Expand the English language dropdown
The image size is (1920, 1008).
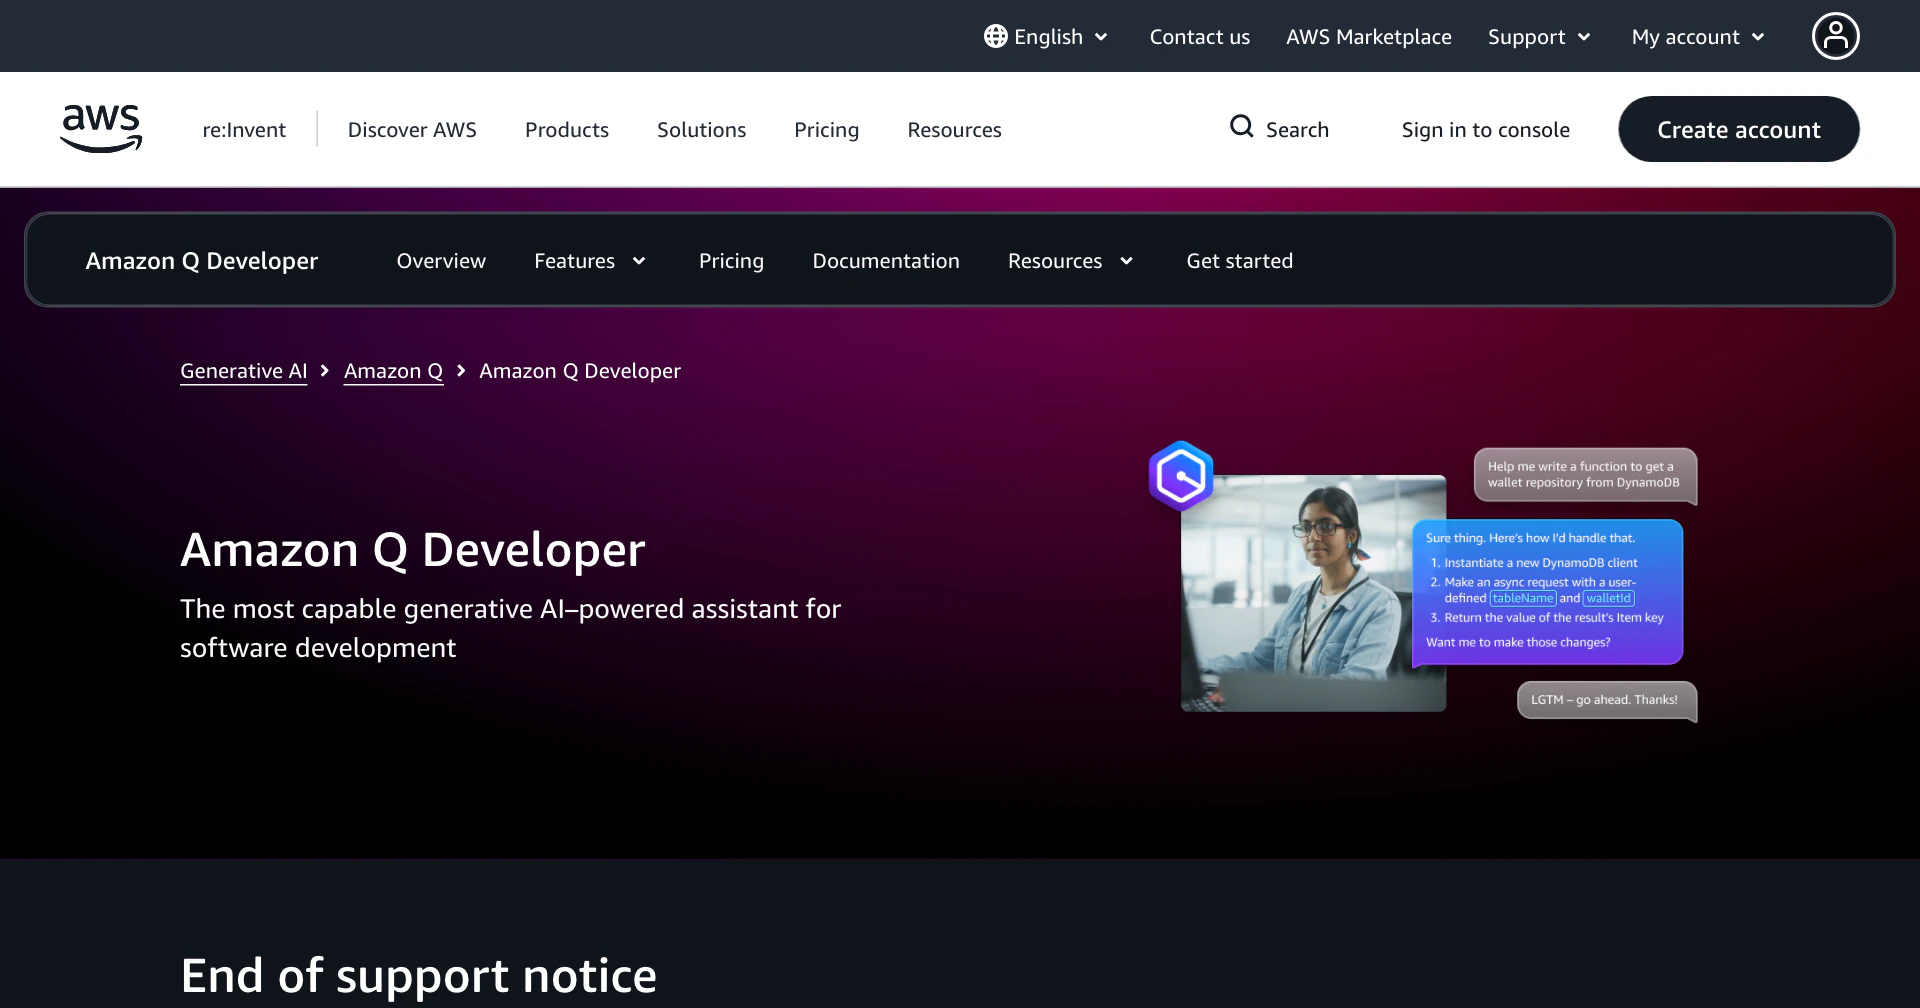pos(1046,37)
